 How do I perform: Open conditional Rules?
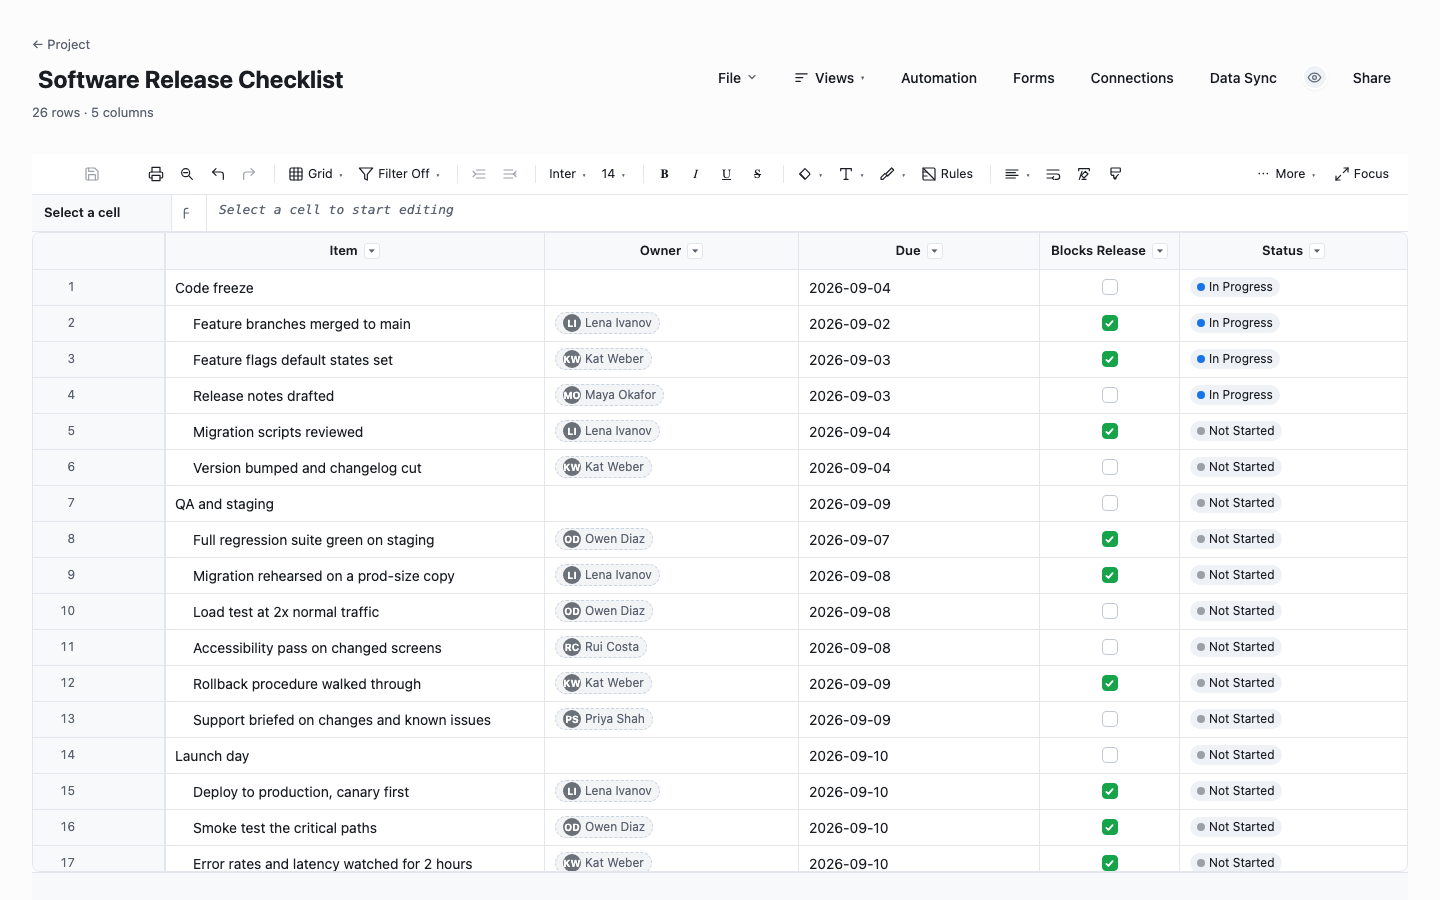click(947, 174)
